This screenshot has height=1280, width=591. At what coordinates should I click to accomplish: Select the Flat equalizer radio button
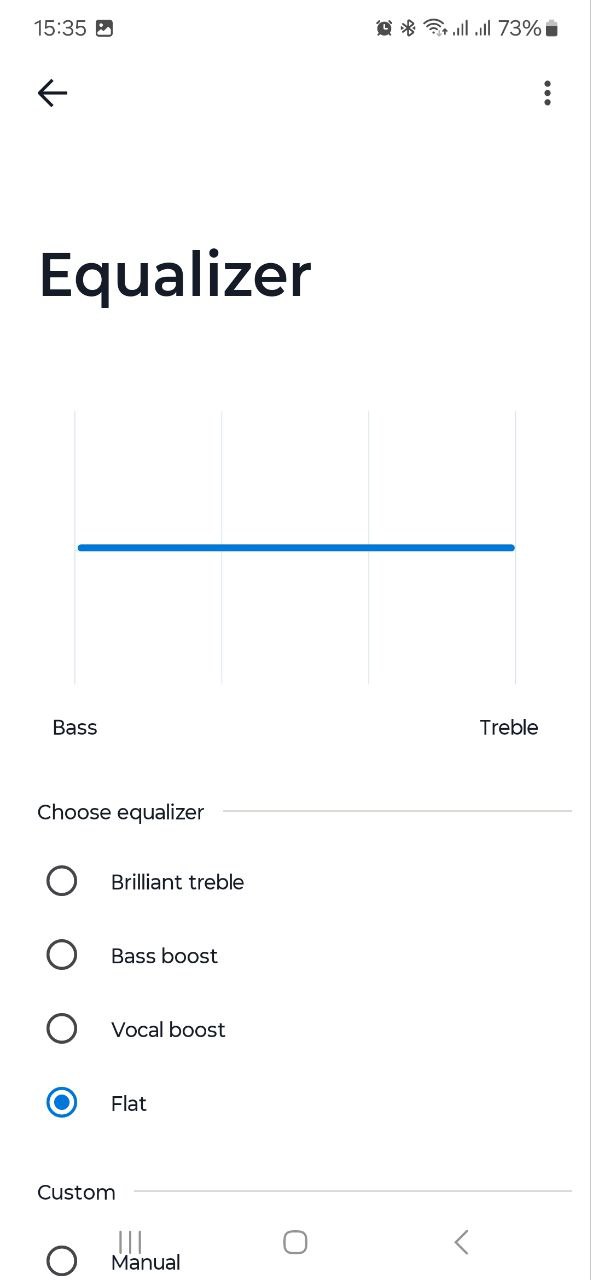62,1103
